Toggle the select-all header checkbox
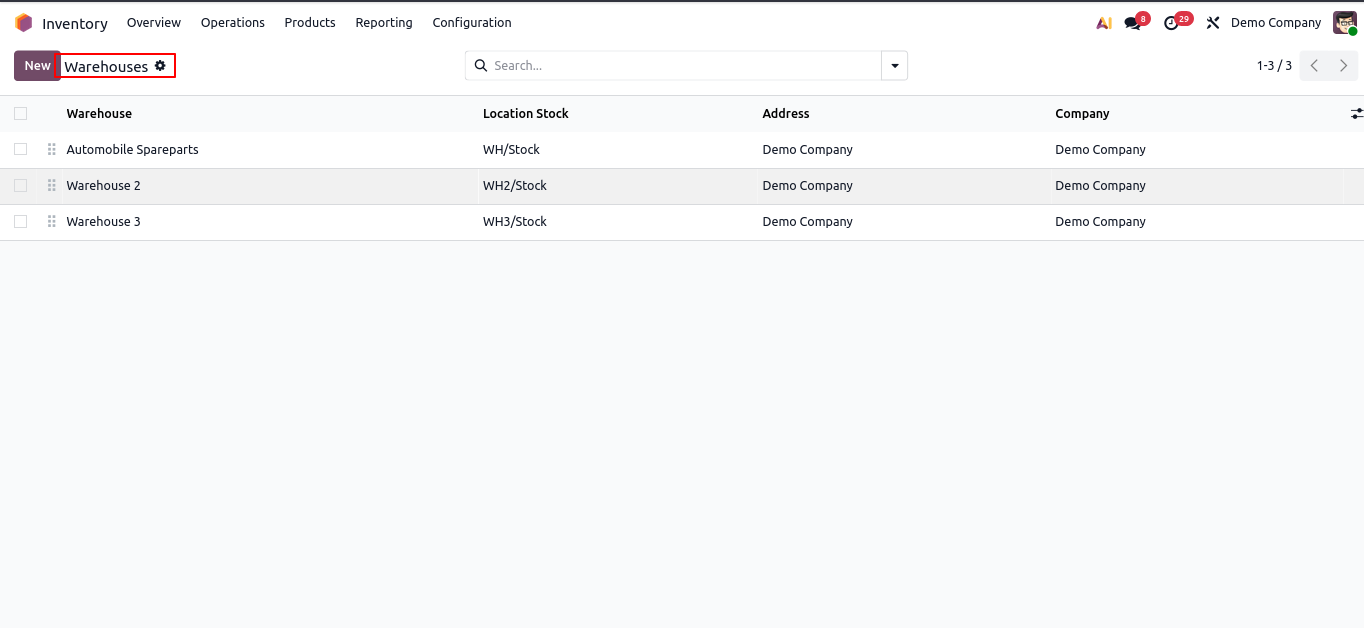 [x=20, y=114]
